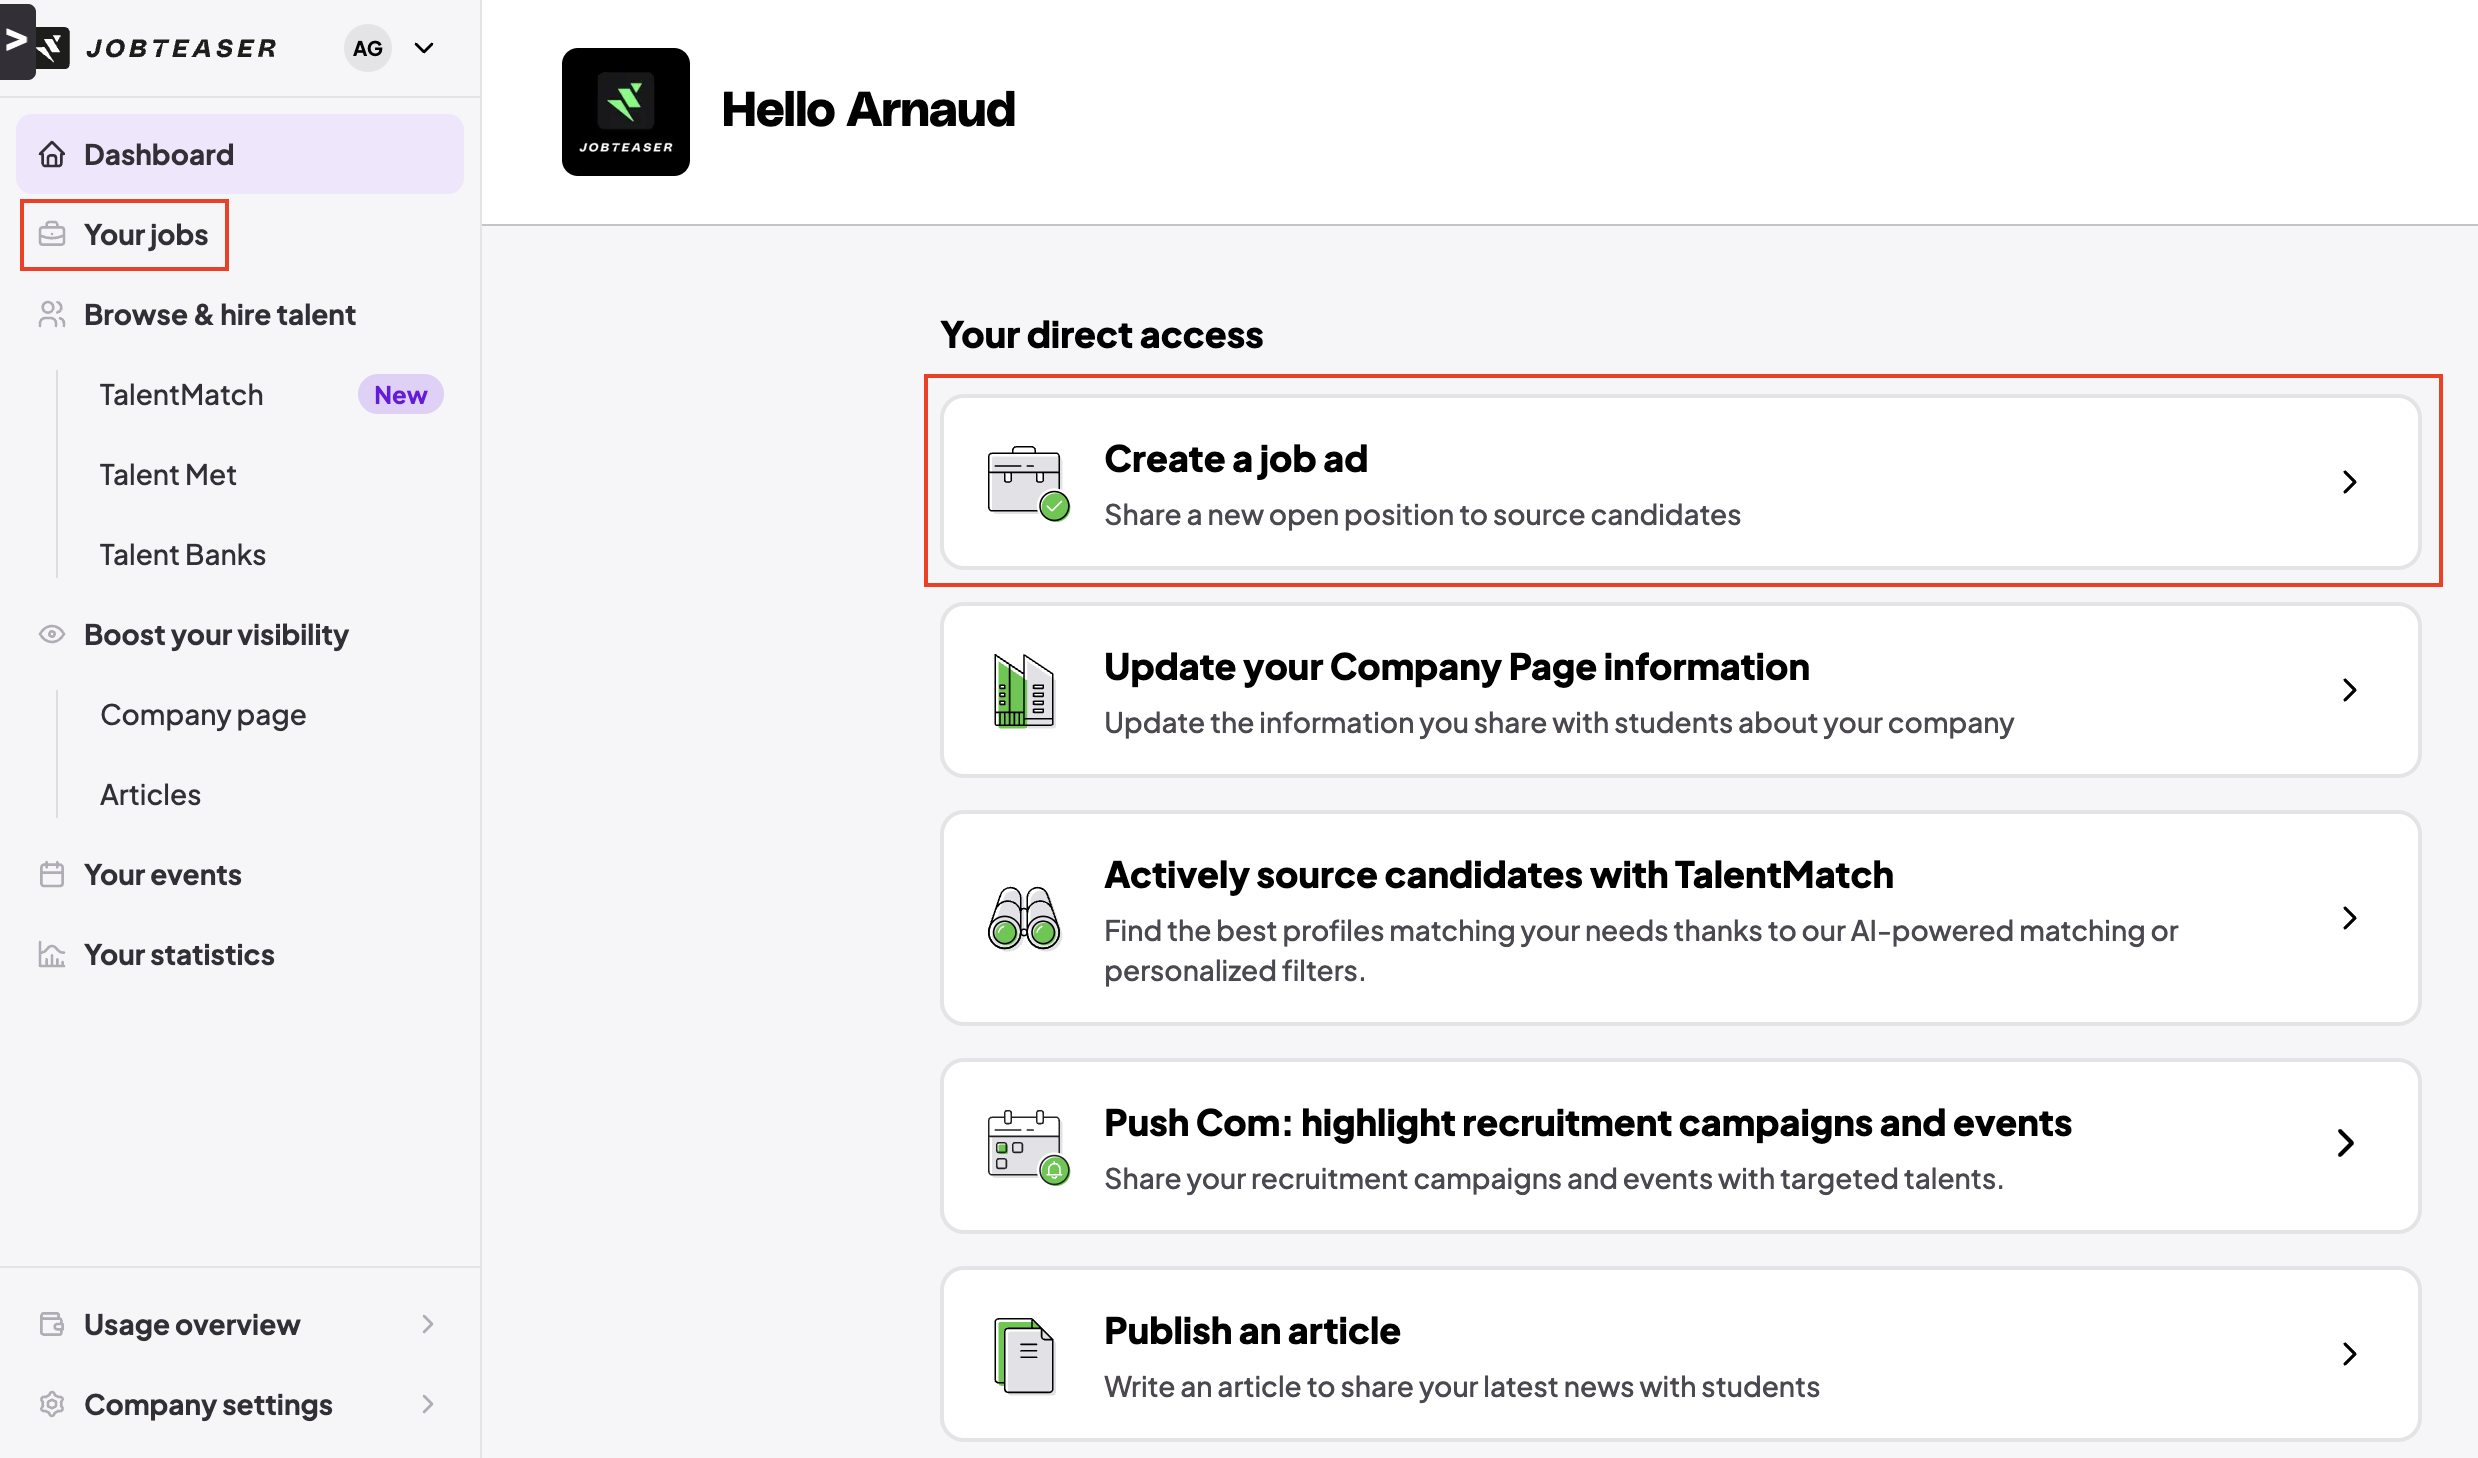Select Articles in the sidebar
2478x1458 pixels.
coord(151,795)
